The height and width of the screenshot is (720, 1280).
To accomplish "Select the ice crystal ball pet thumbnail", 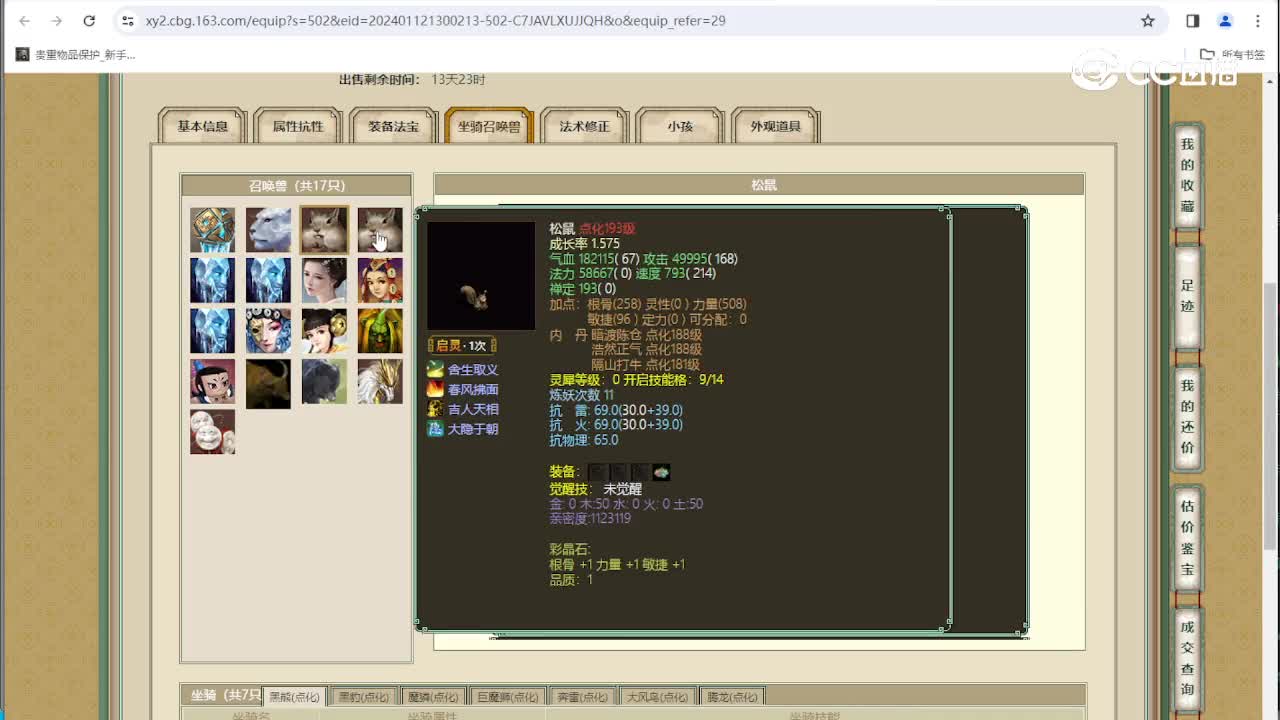I will [213, 230].
